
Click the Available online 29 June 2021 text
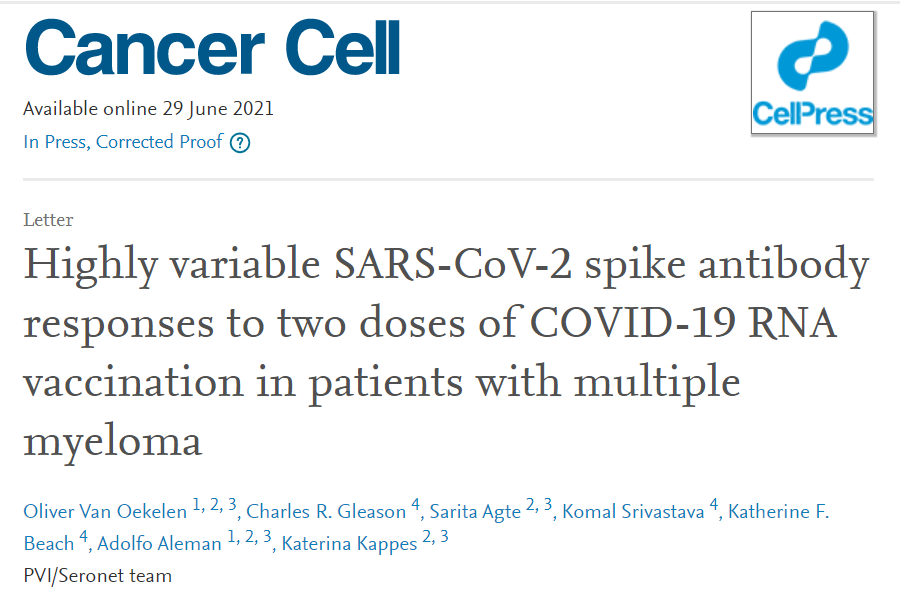[x=148, y=109]
